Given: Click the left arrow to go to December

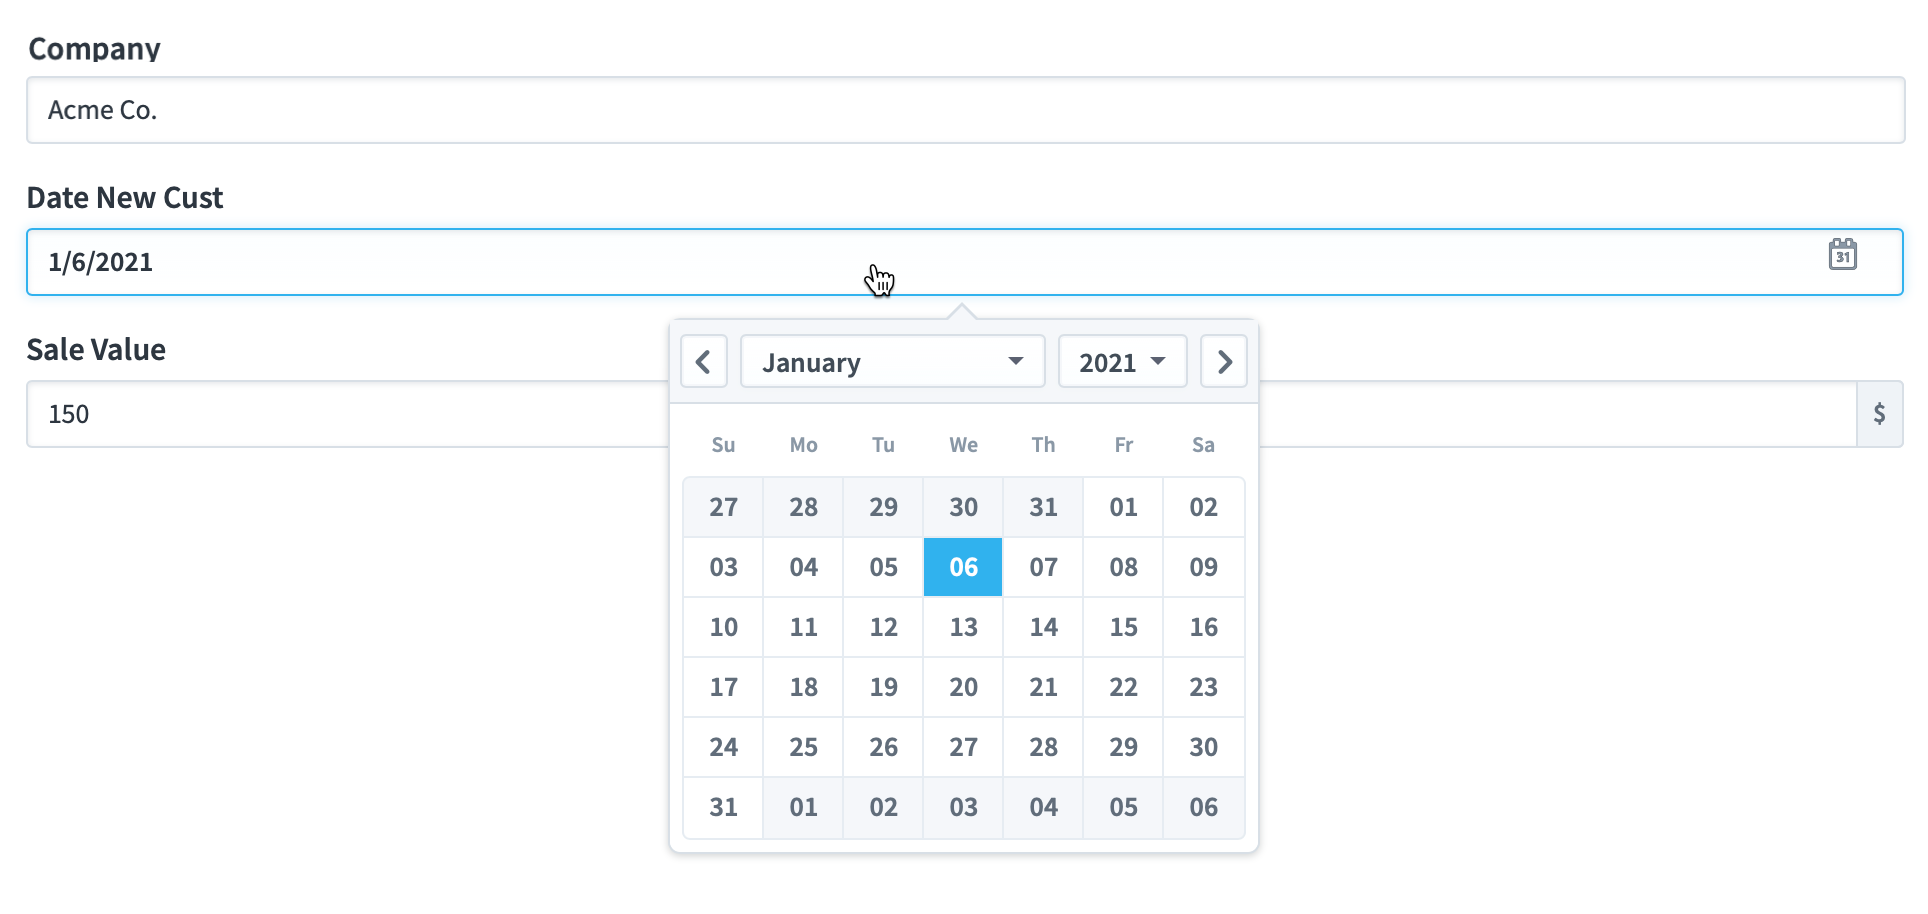Looking at the screenshot, I should coord(703,361).
